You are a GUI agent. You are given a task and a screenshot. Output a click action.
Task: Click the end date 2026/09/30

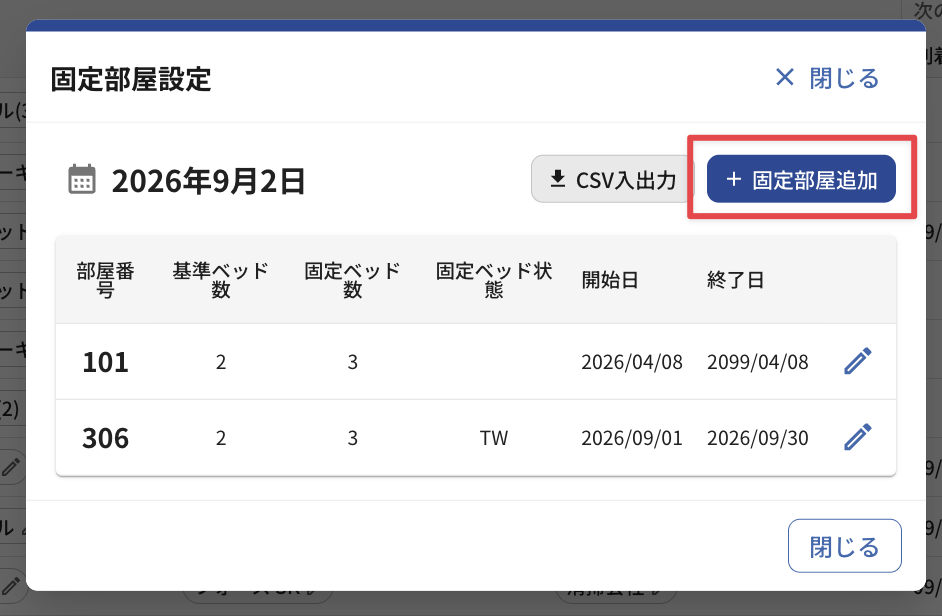(x=758, y=438)
